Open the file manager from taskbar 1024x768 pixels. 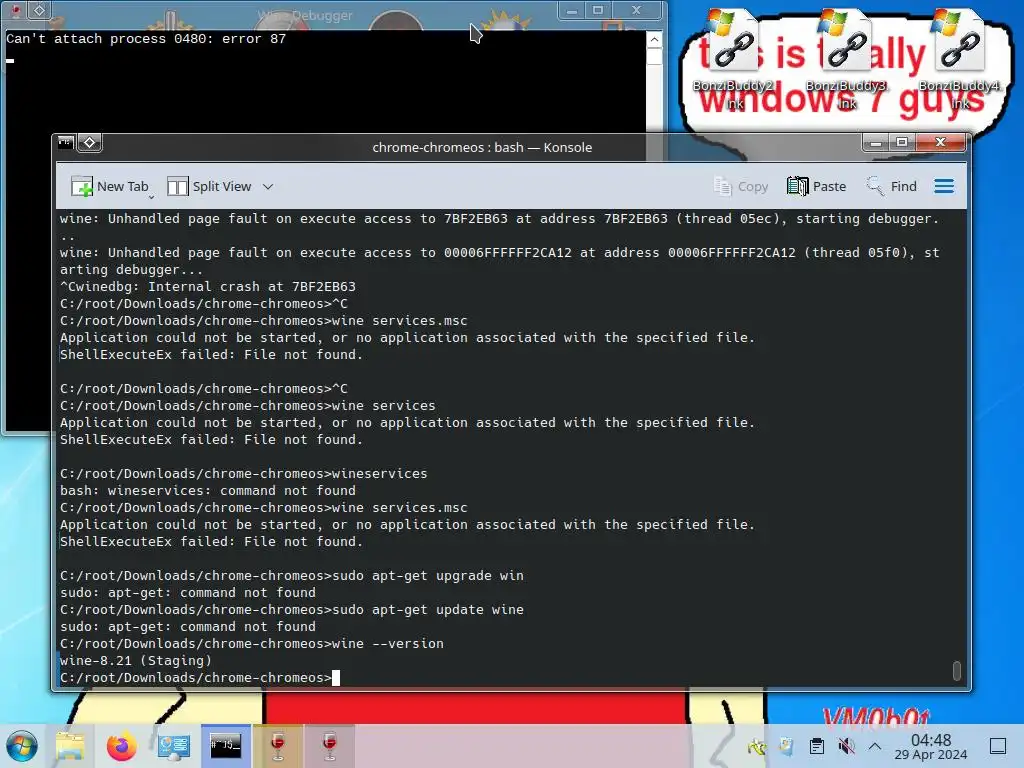(70, 746)
